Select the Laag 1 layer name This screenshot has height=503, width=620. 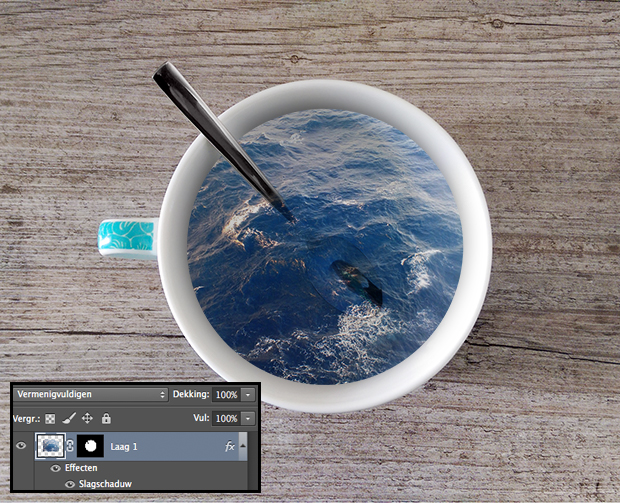(x=124, y=447)
